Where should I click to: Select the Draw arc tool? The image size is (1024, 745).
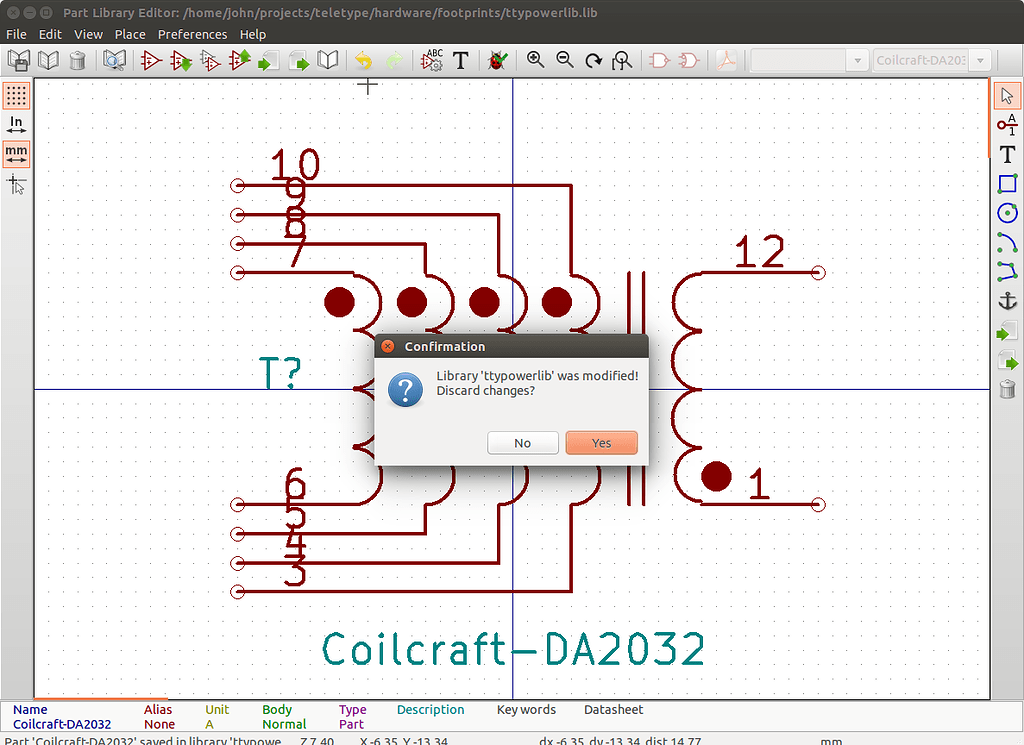tap(1007, 242)
